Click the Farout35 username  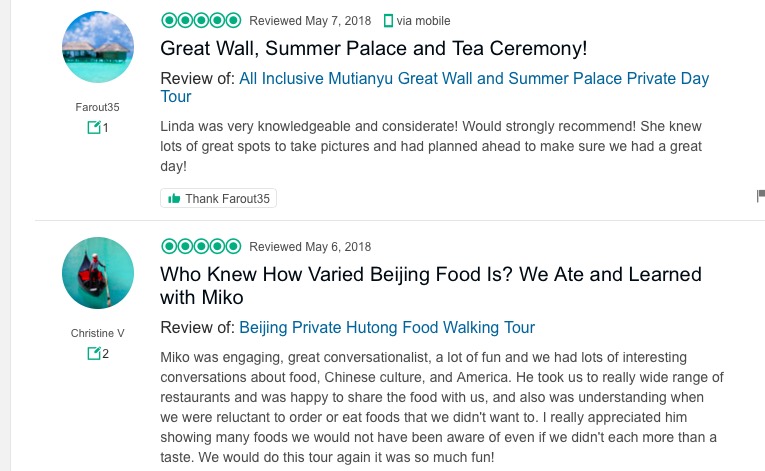tap(98, 106)
